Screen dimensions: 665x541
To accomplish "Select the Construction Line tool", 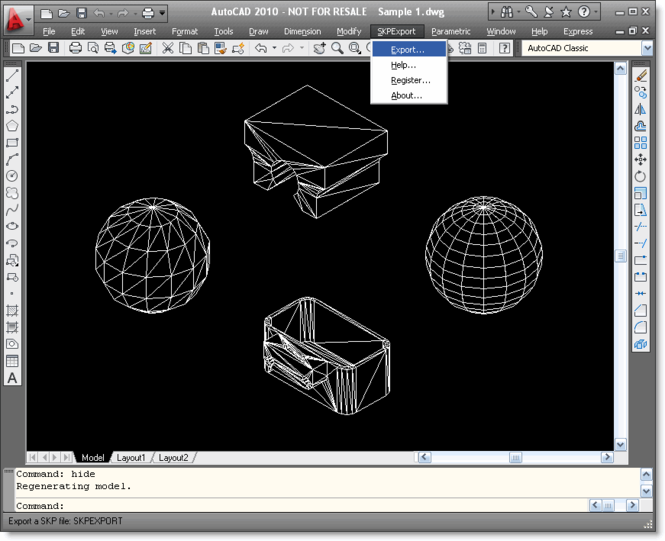I will coord(12,92).
